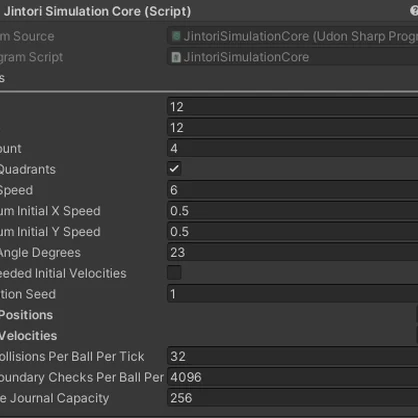The image size is (418, 418).
Task: Click the script file icon in Program Script field
Action: click(x=176, y=57)
